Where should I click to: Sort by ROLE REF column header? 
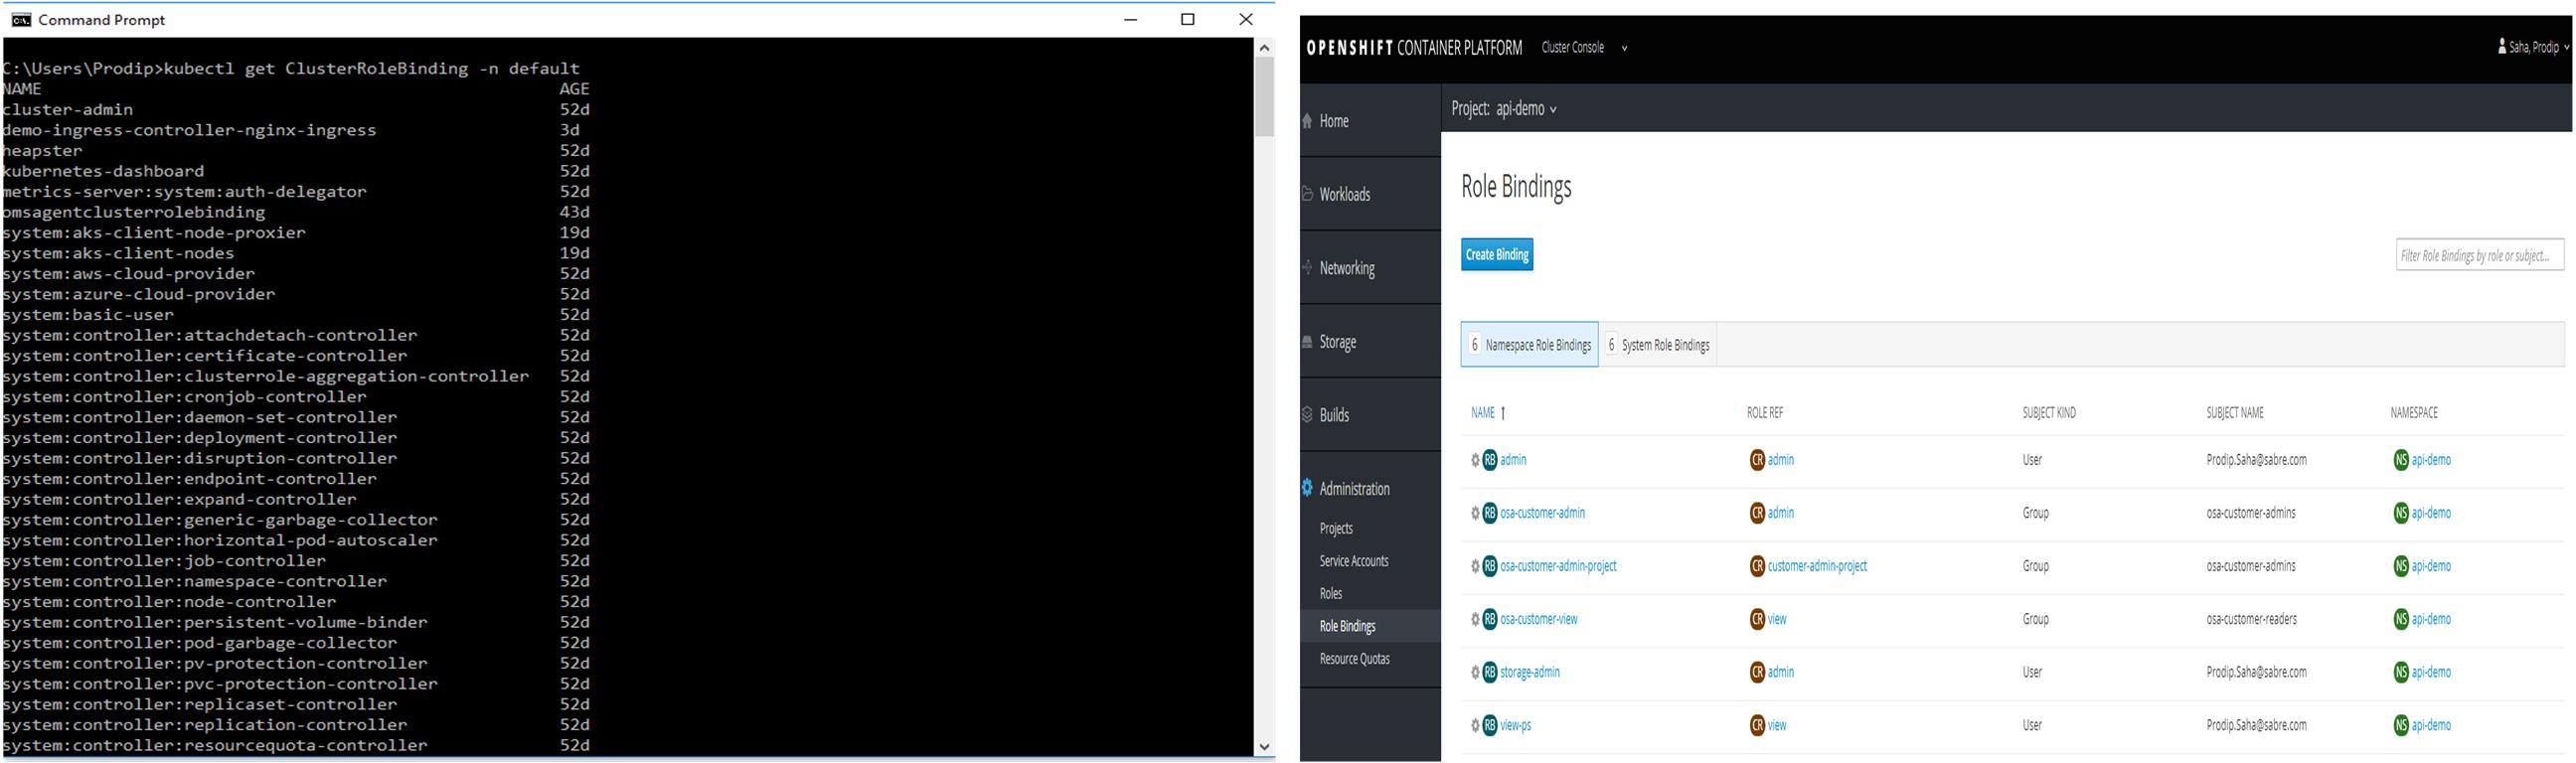1765,413
